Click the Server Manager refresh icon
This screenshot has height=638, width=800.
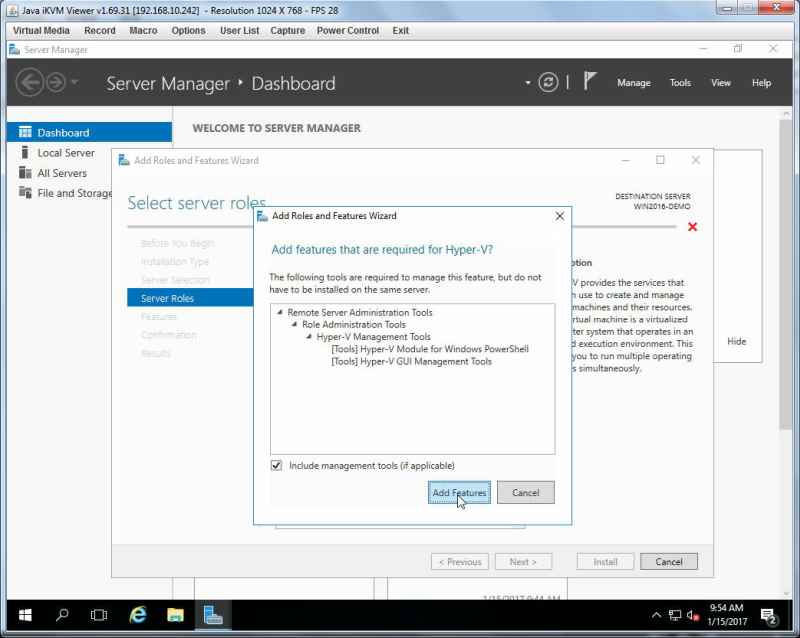point(548,82)
